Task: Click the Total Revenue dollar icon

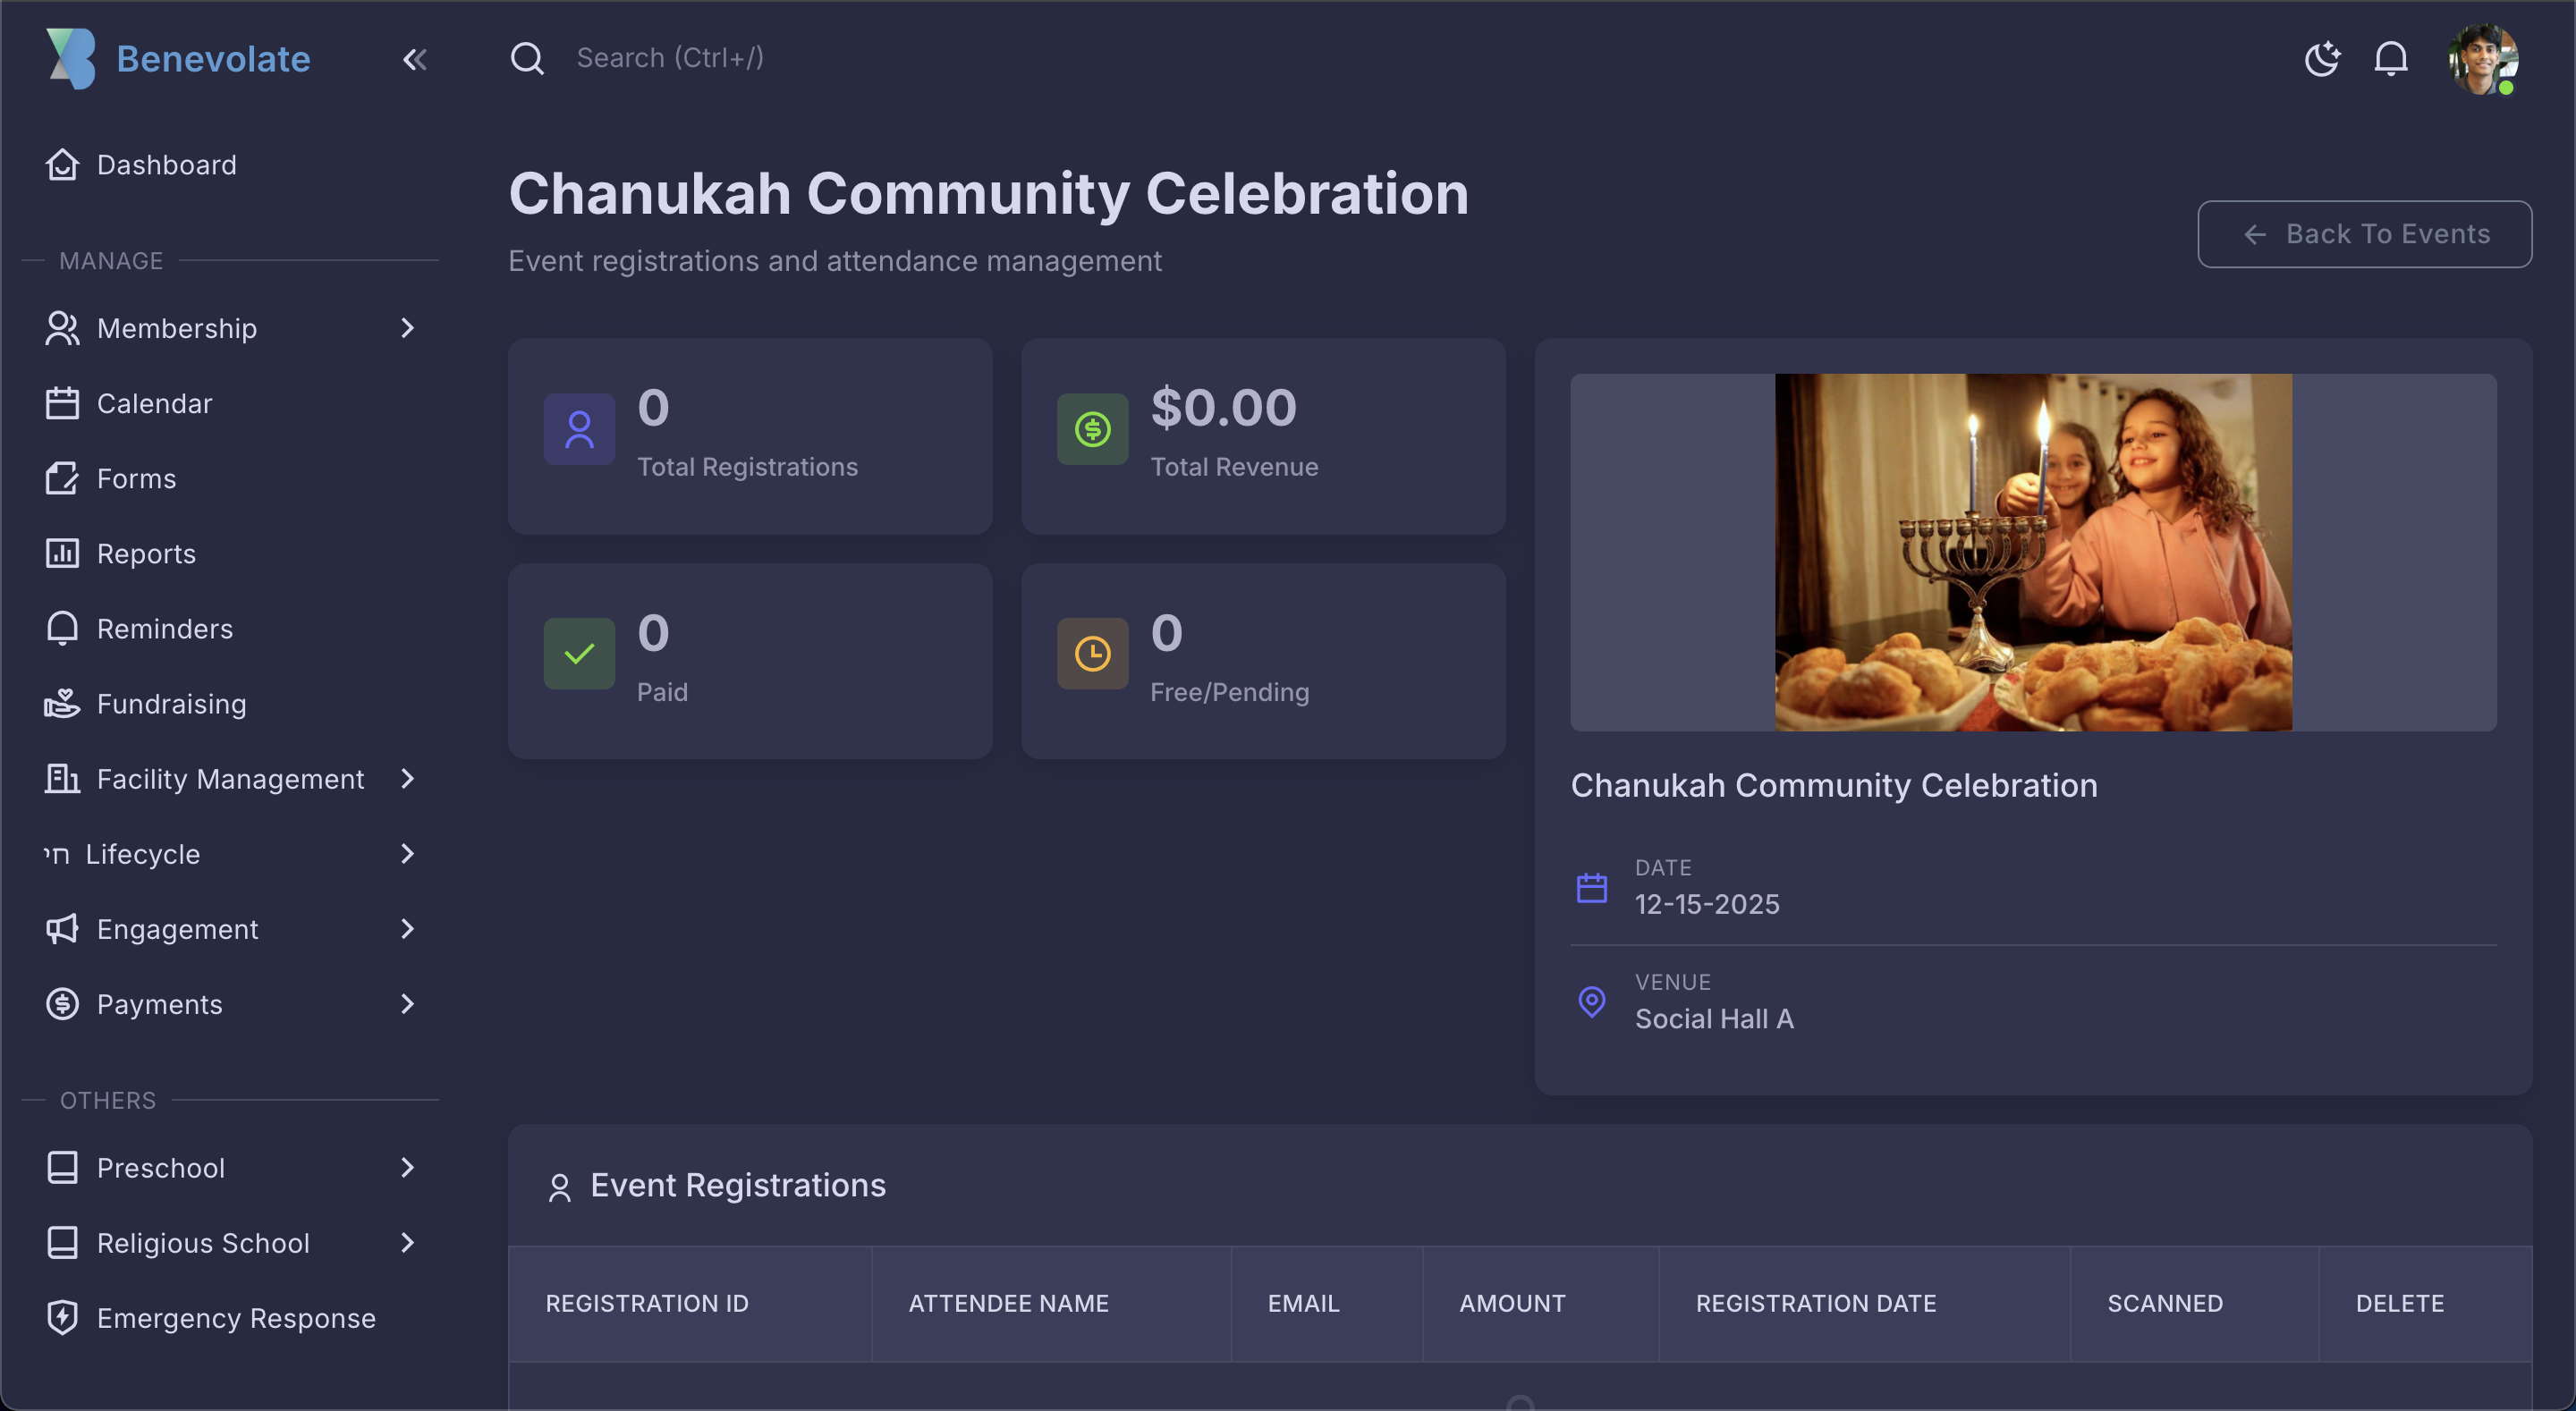Action: point(1092,429)
